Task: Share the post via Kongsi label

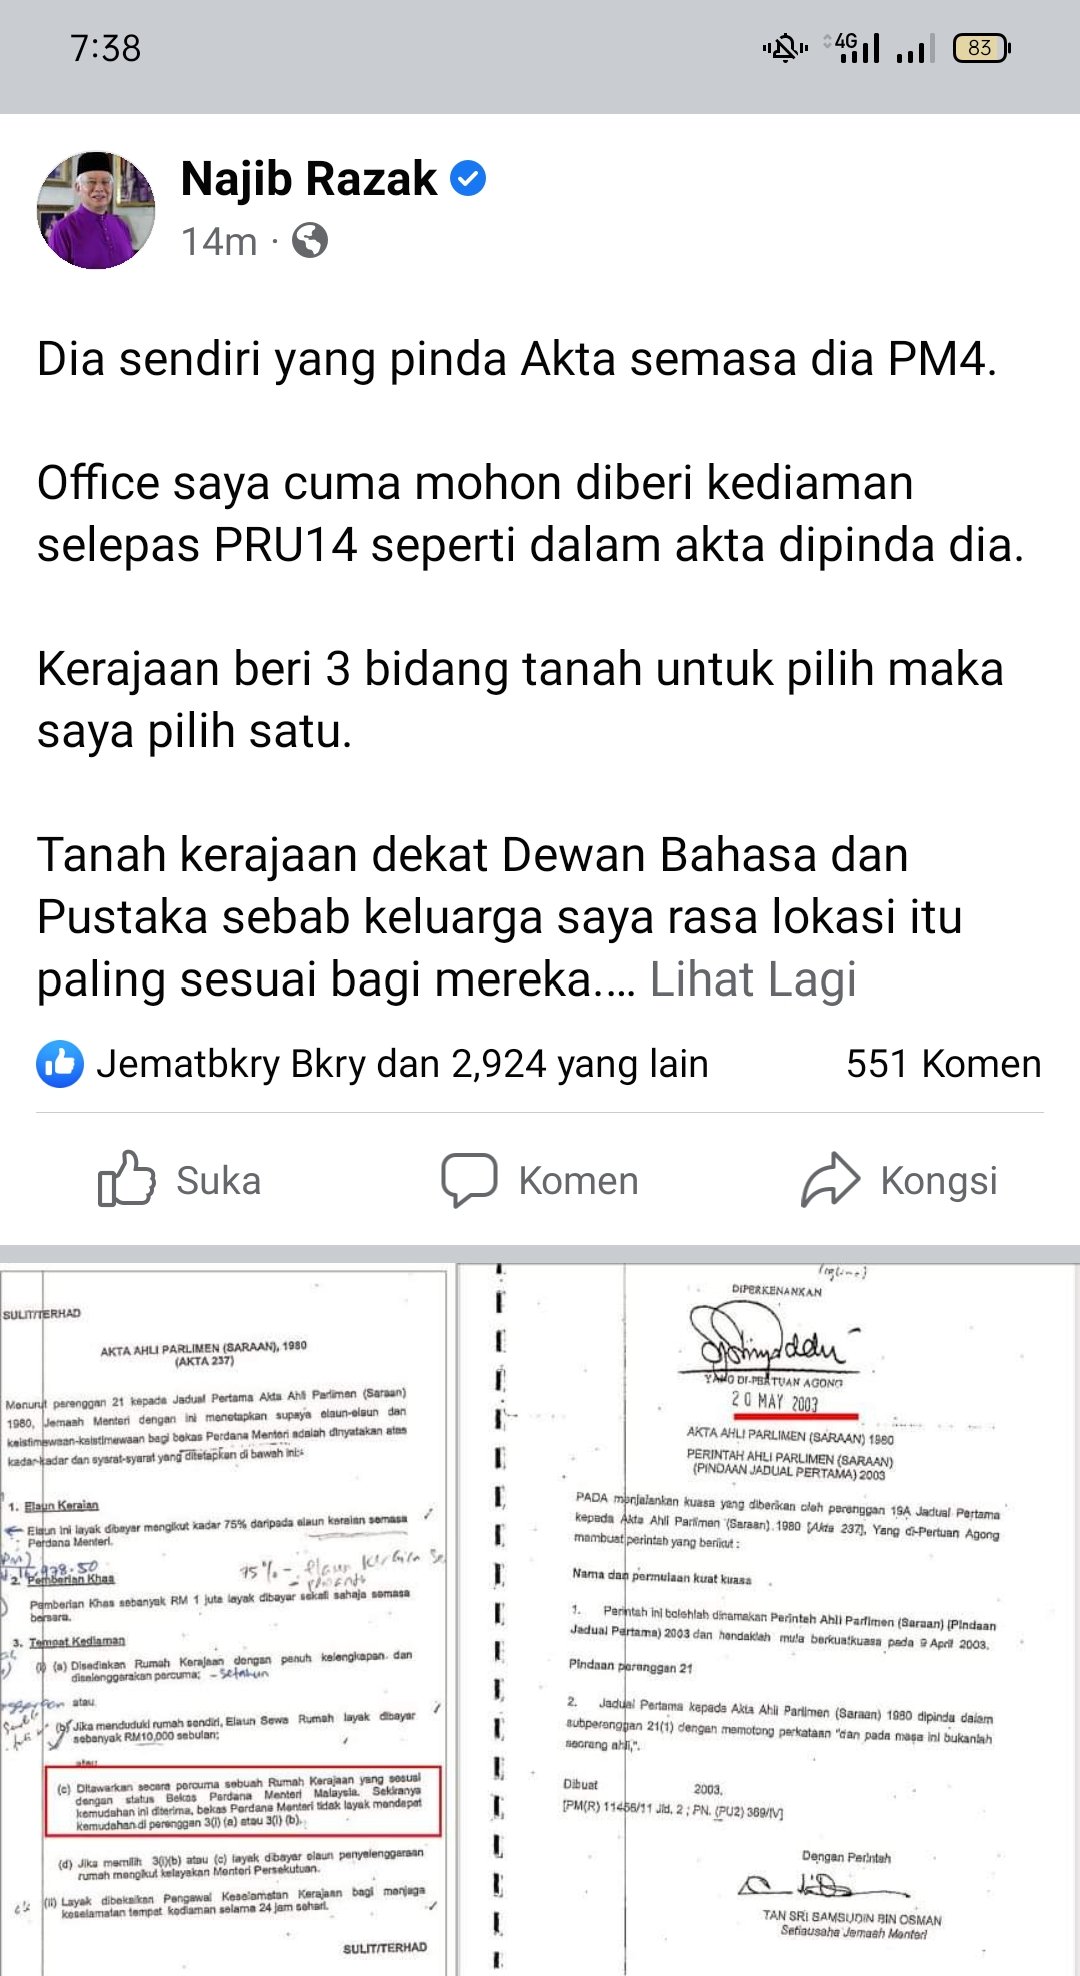Action: 939,1181
